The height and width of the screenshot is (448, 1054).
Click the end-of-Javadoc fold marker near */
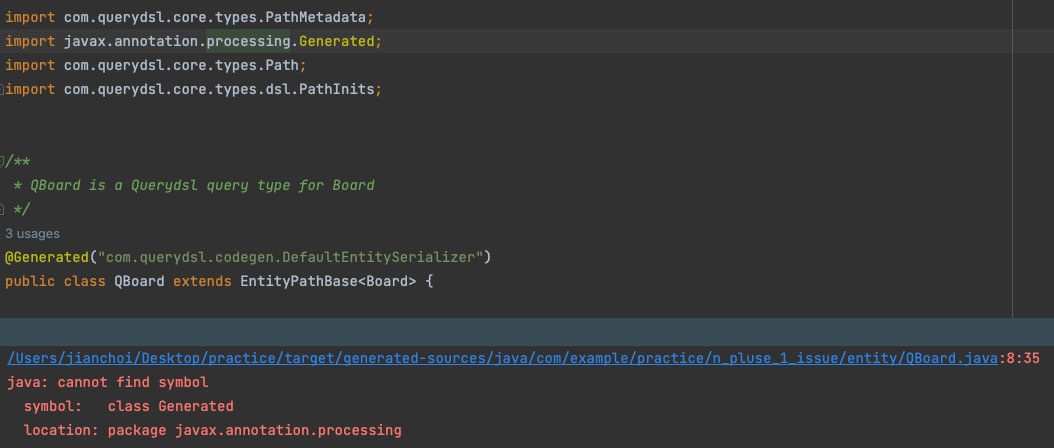coord(2,209)
